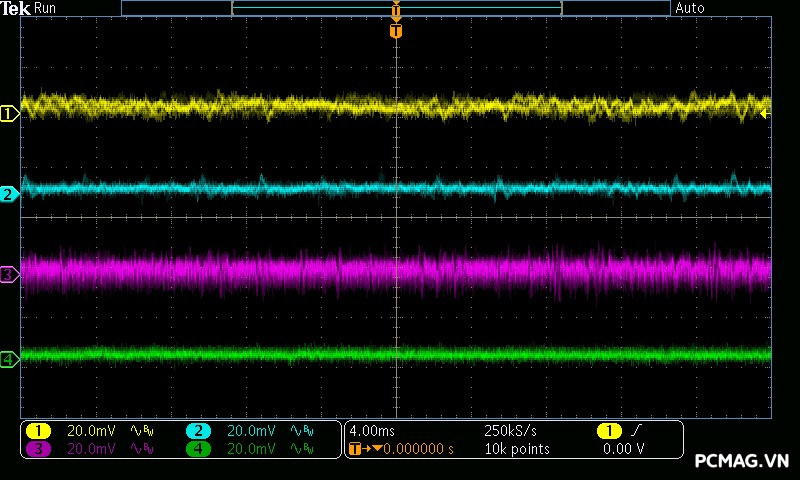Click the Tek logo in top corner

(15, 8)
